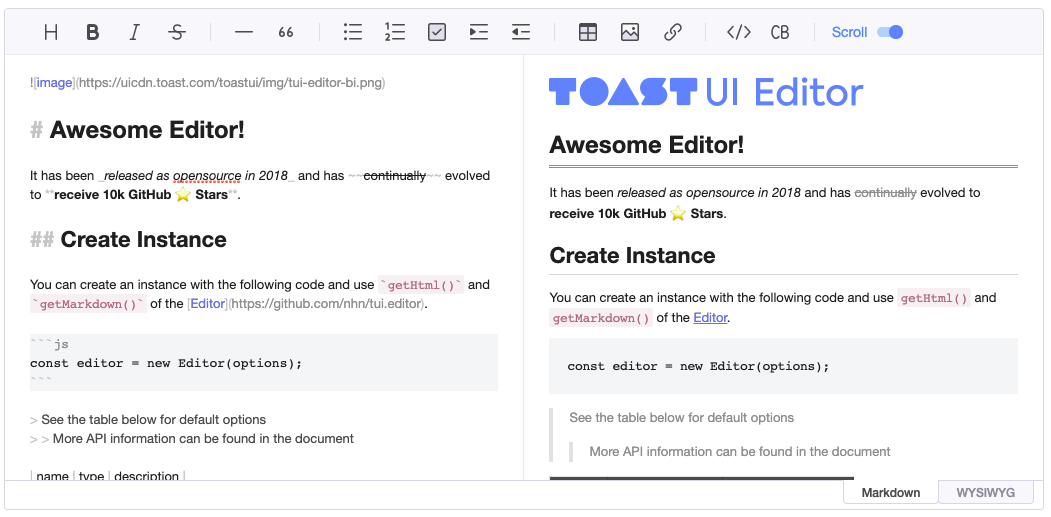Insert an image
1051x517 pixels.
[630, 32]
